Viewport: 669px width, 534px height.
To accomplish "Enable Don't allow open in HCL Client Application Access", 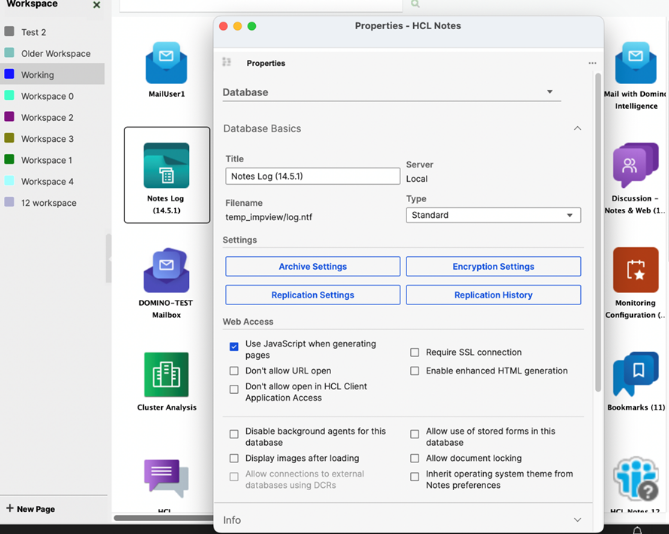I will 234,389.
